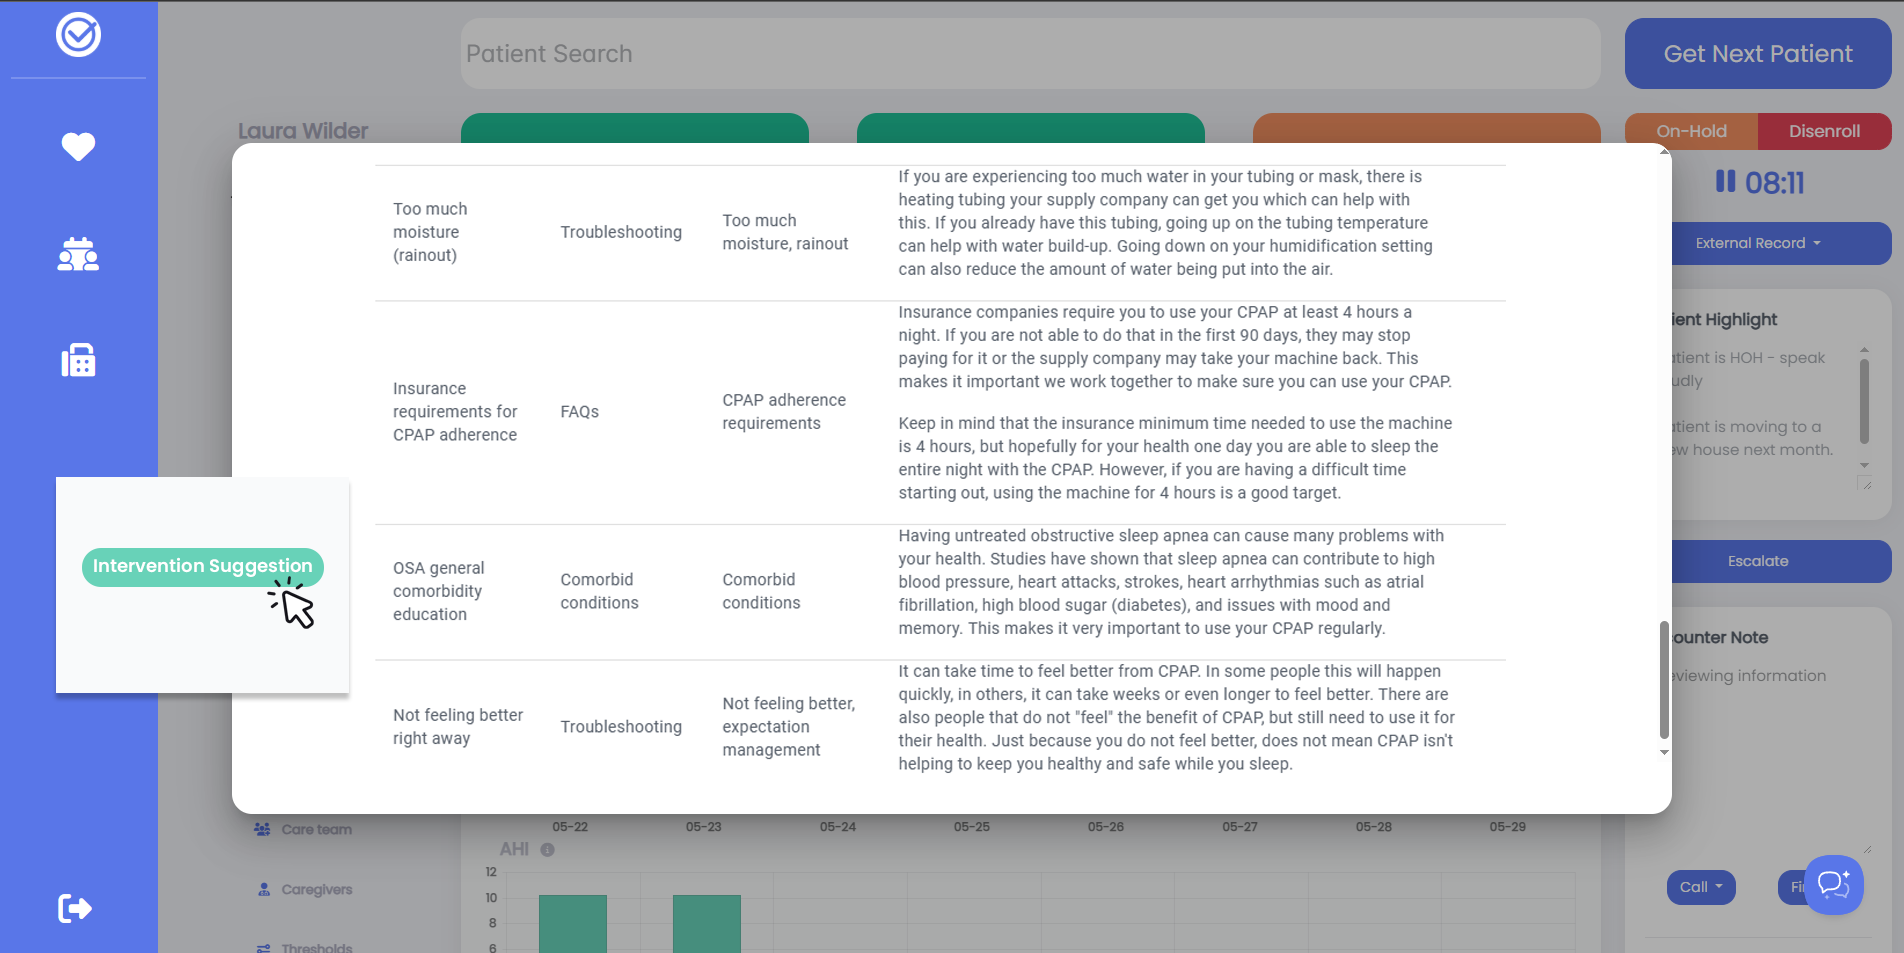Viewport: 1904px width, 953px height.
Task: Set patient status to On-Hold
Action: [x=1691, y=131]
